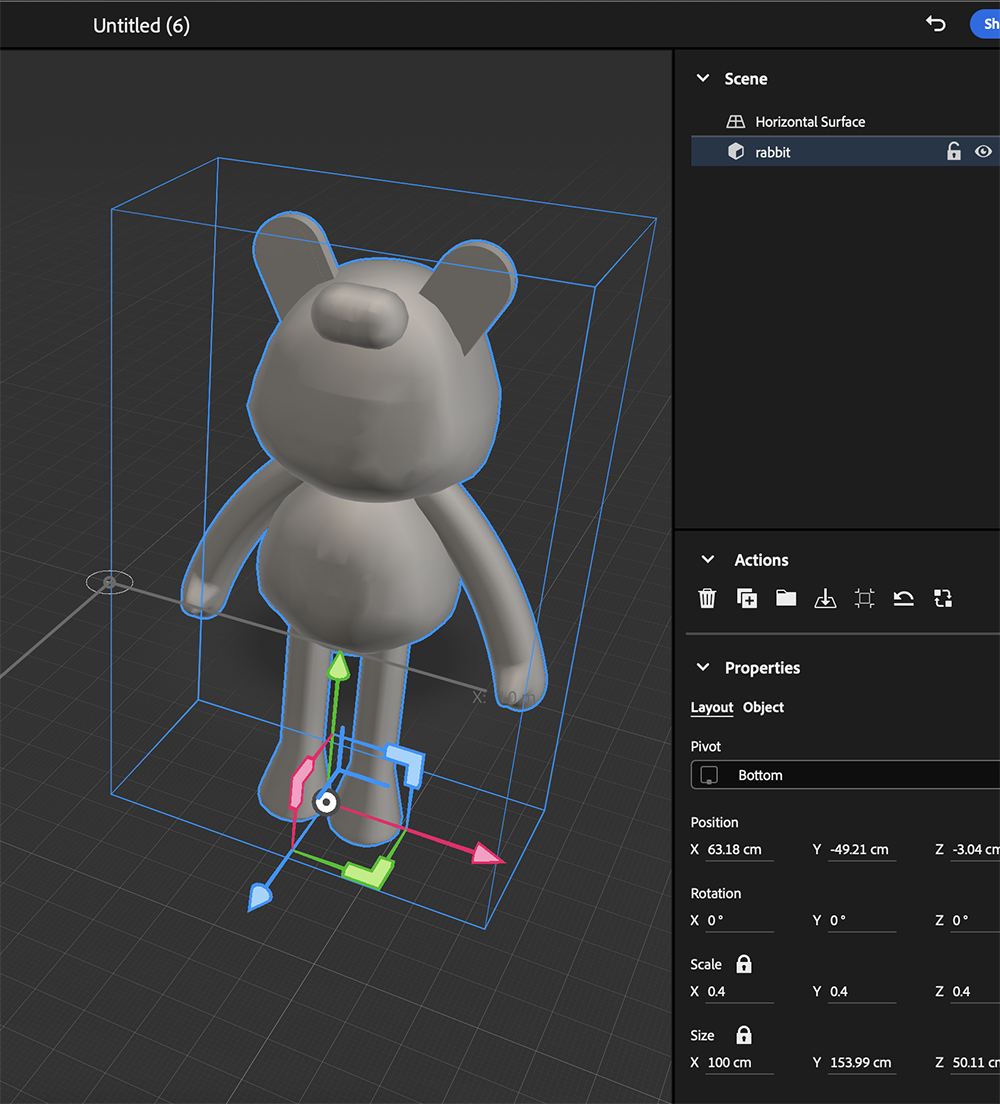
Task: Switch to the Object tab in Properties
Action: (x=763, y=707)
